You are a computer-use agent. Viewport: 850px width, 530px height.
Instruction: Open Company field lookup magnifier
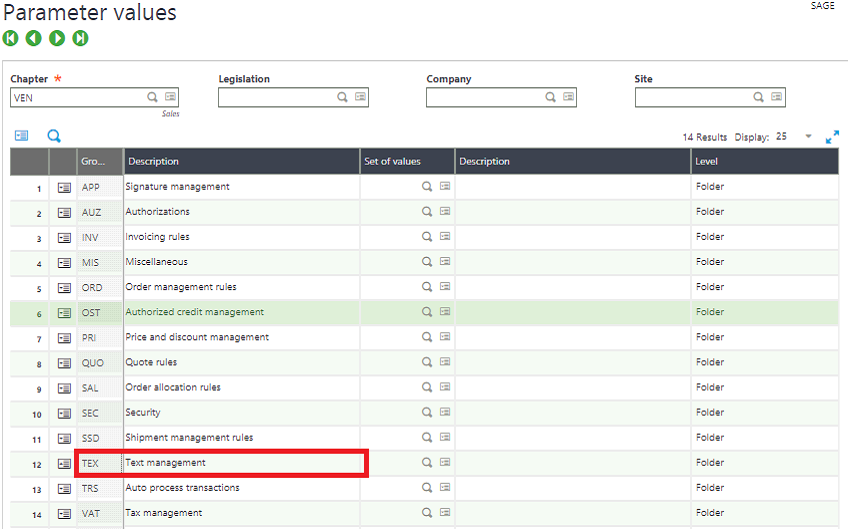point(550,97)
